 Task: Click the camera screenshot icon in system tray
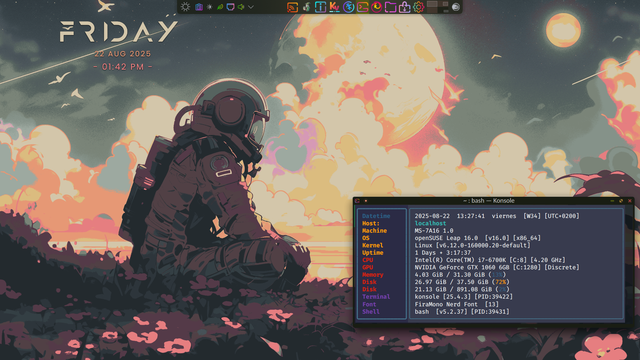(199, 7)
